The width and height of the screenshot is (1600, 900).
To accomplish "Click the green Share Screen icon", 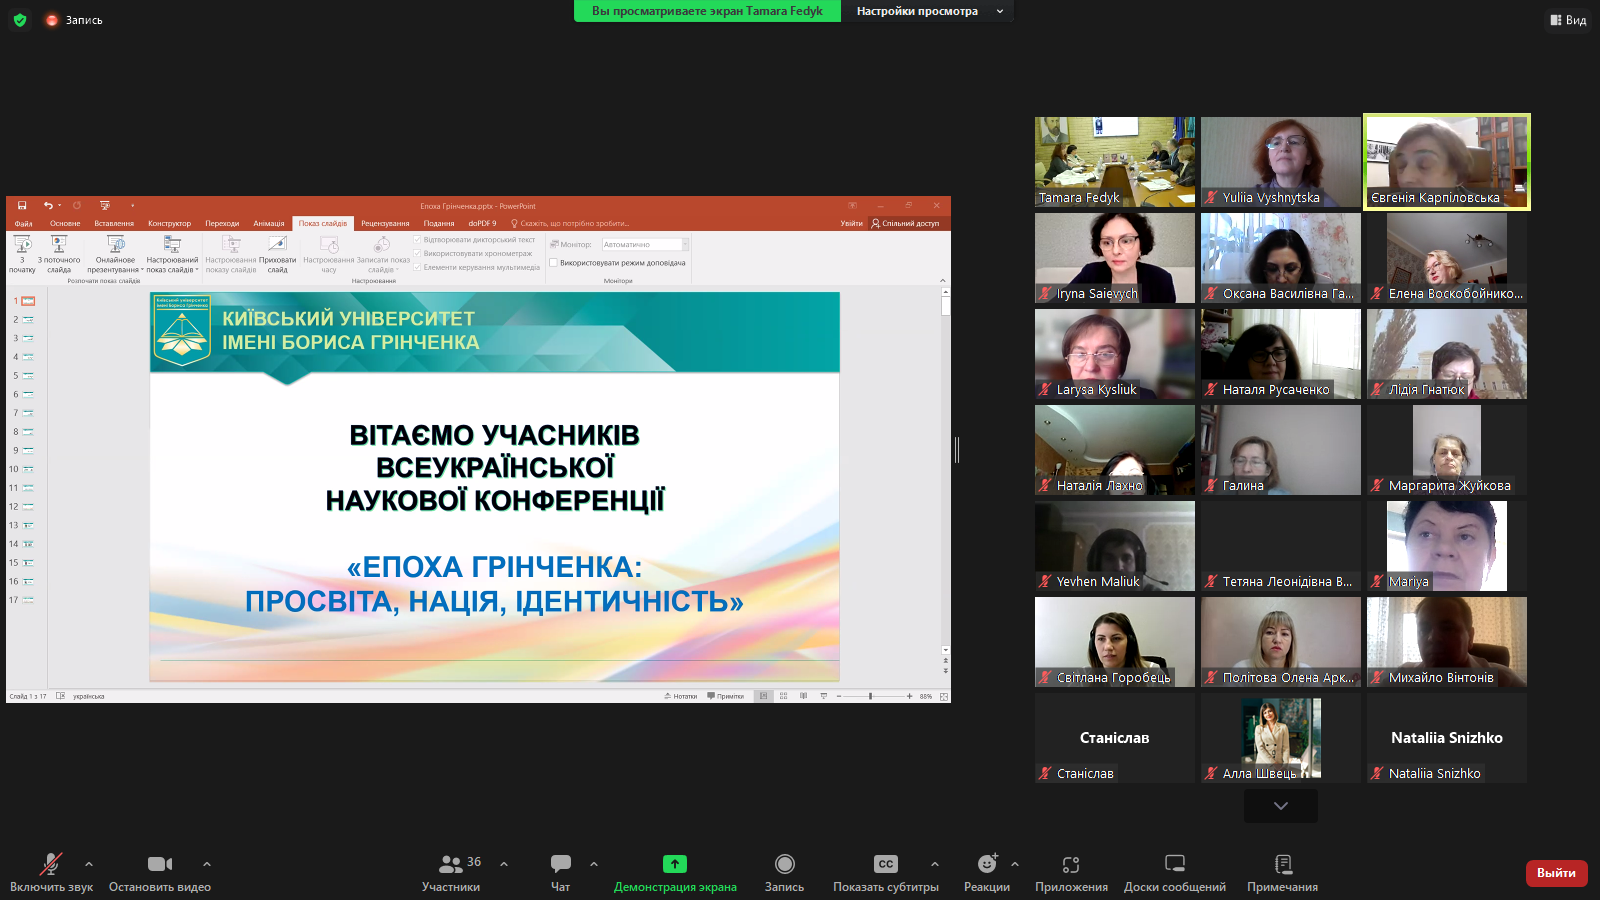I will (675, 864).
